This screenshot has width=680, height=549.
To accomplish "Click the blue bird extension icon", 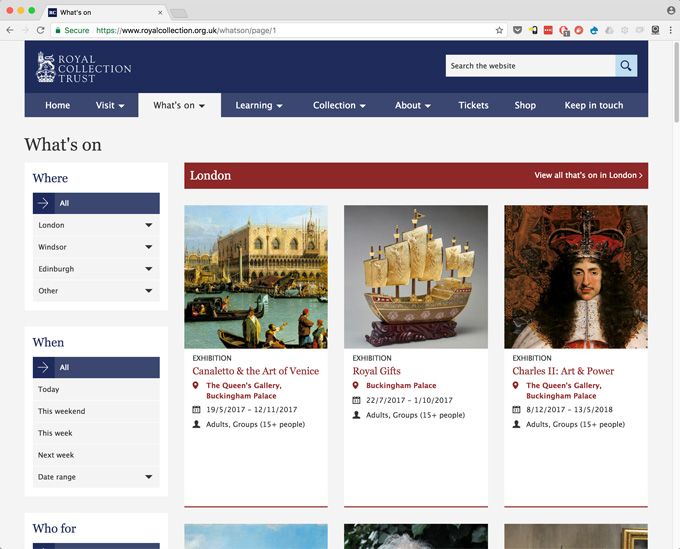I will [x=594, y=30].
